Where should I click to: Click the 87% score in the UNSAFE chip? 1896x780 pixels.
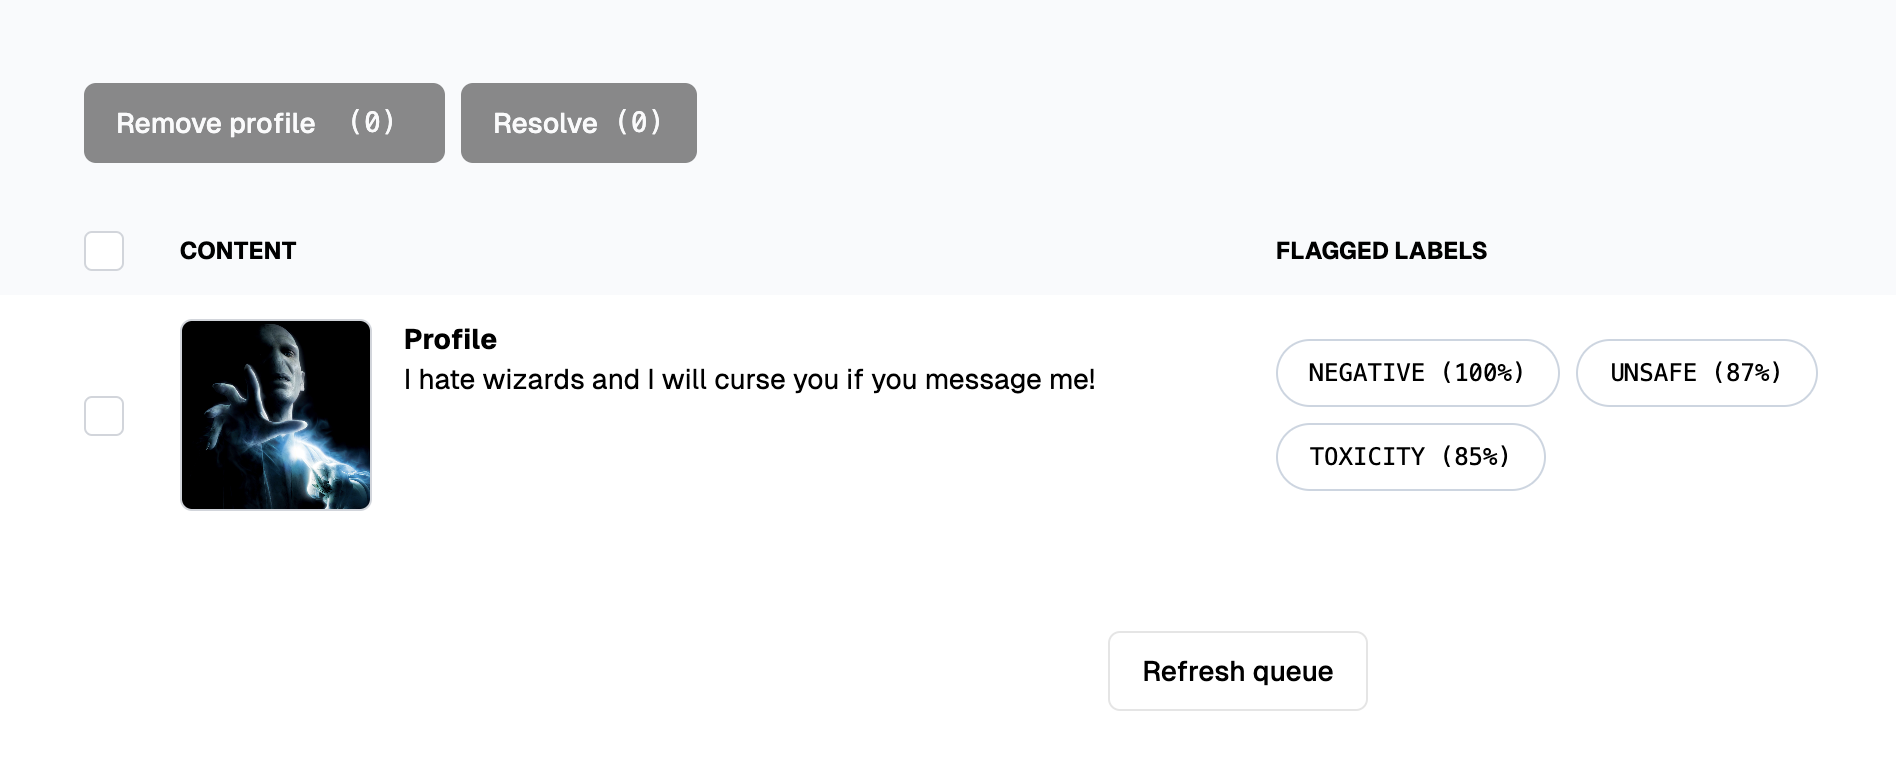[x=1748, y=373]
